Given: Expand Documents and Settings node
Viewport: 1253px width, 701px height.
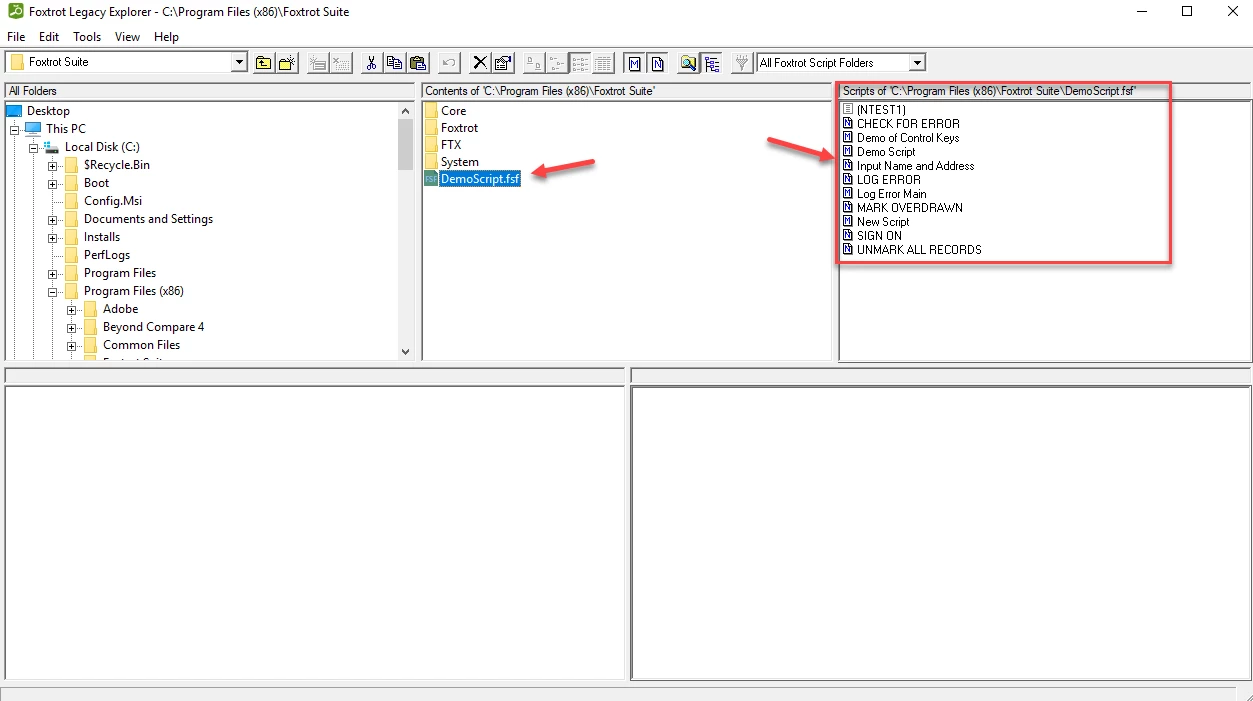Looking at the screenshot, I should pos(52,219).
